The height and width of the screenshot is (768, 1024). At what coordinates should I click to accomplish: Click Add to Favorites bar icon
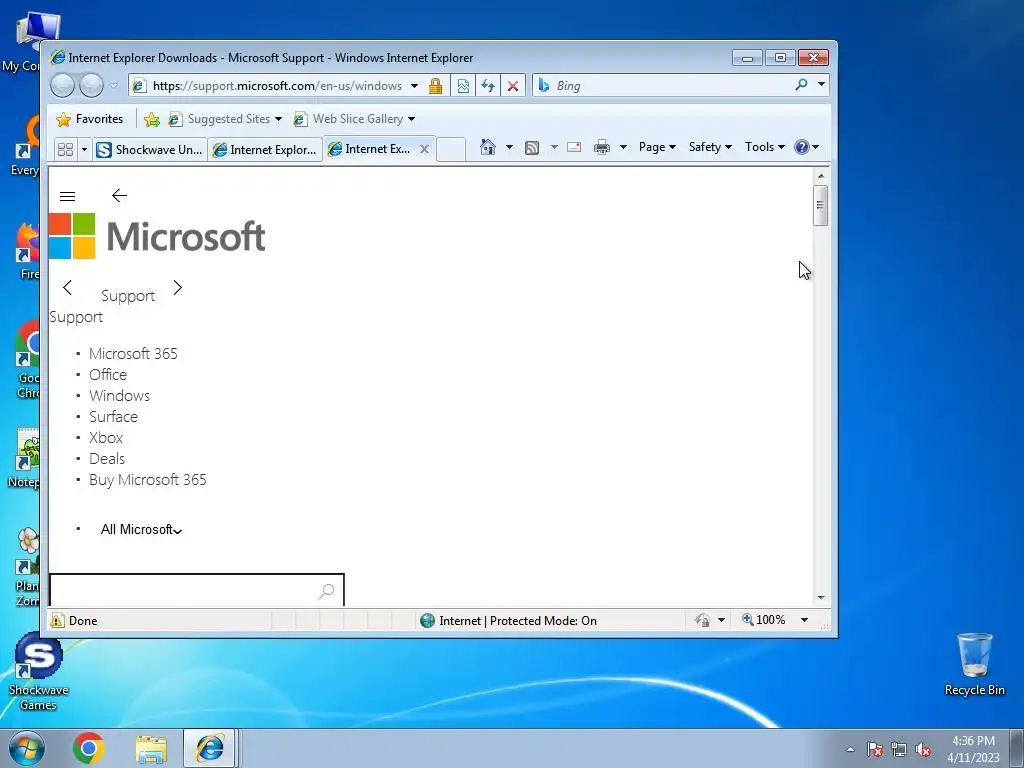pos(152,119)
